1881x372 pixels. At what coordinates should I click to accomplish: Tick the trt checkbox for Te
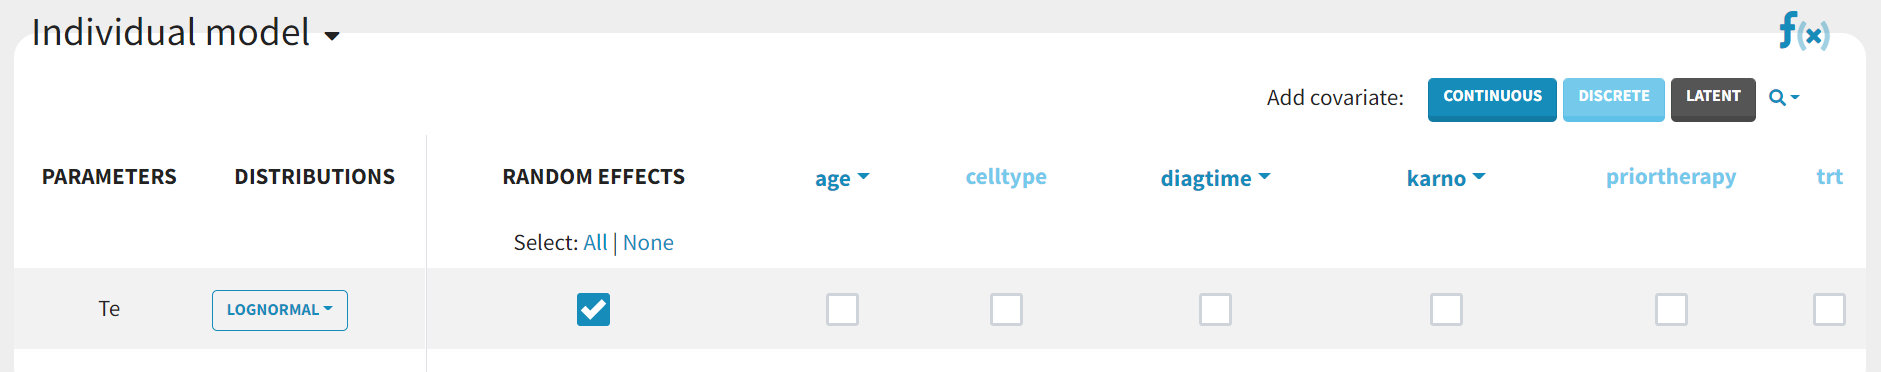pyautogui.click(x=1829, y=309)
